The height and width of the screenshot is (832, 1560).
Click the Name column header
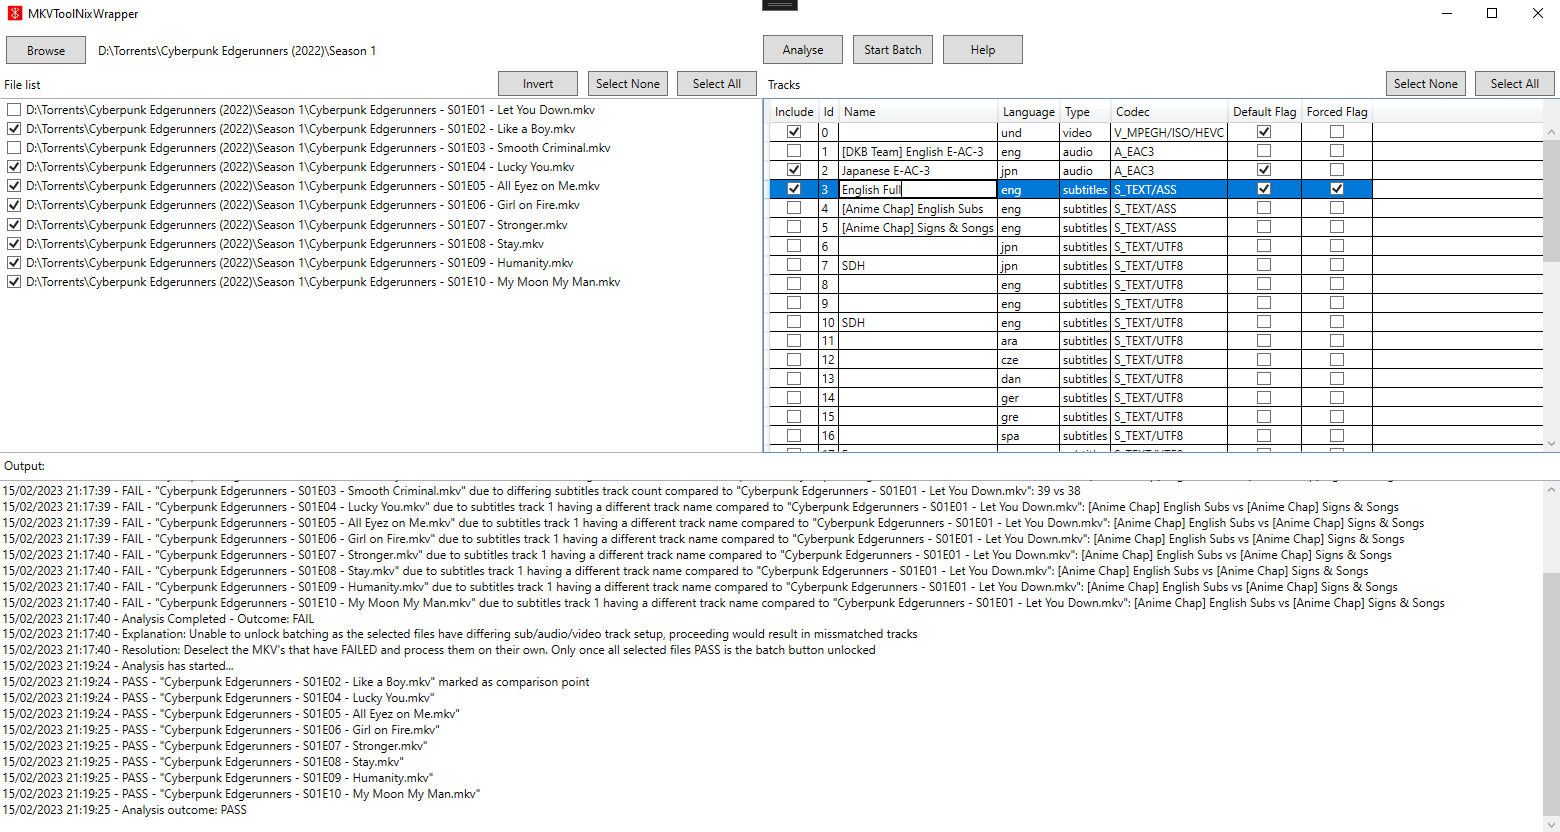[x=919, y=112]
